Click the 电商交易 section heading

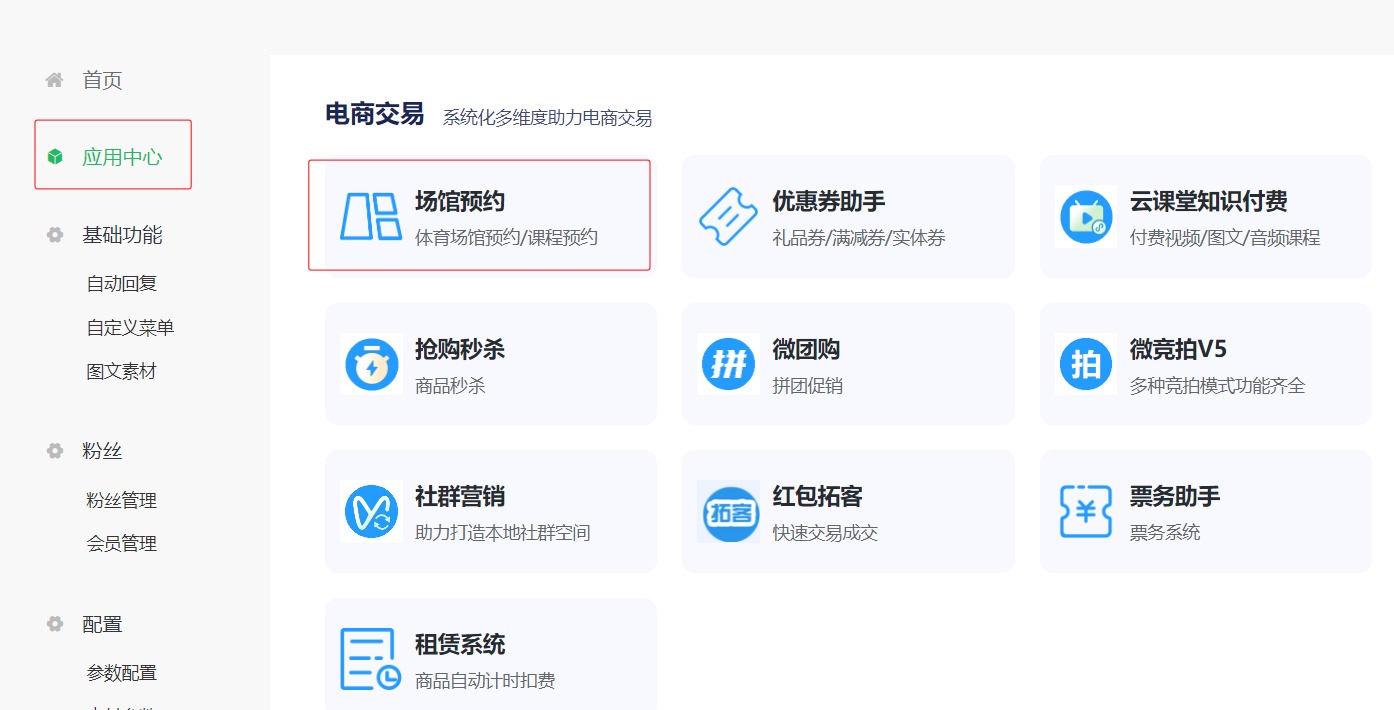click(x=375, y=114)
